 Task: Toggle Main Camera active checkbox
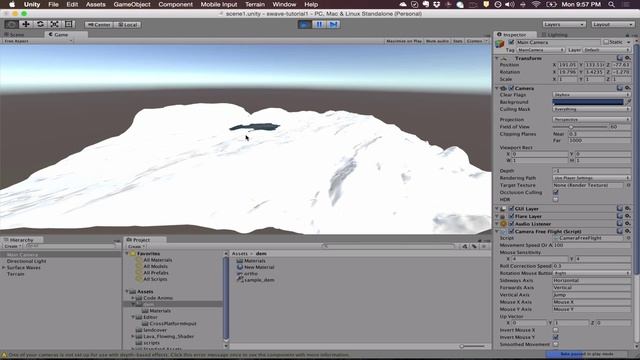511,42
